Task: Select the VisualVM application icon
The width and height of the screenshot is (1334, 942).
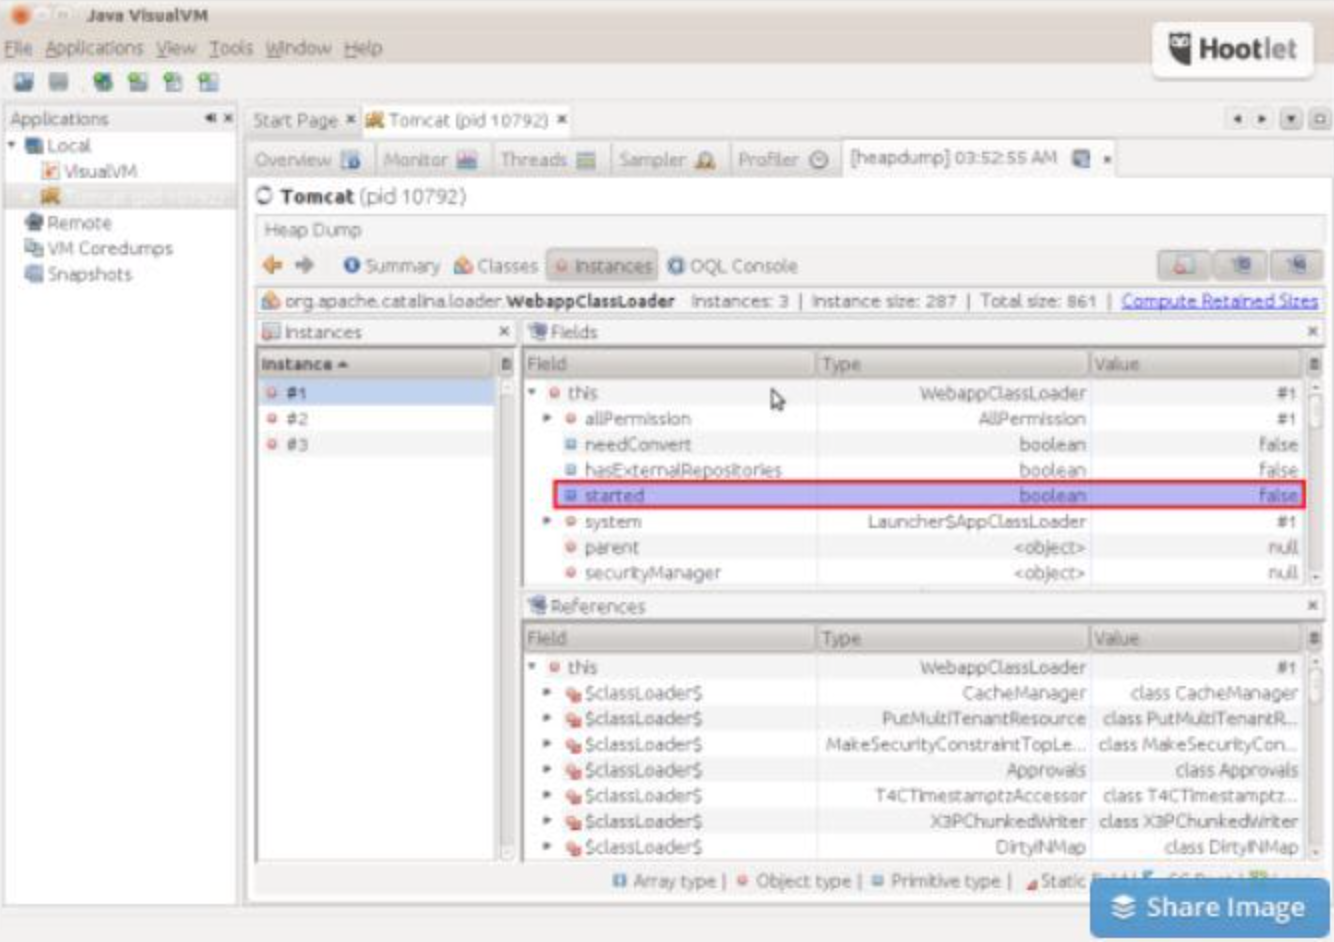Action: (x=50, y=171)
